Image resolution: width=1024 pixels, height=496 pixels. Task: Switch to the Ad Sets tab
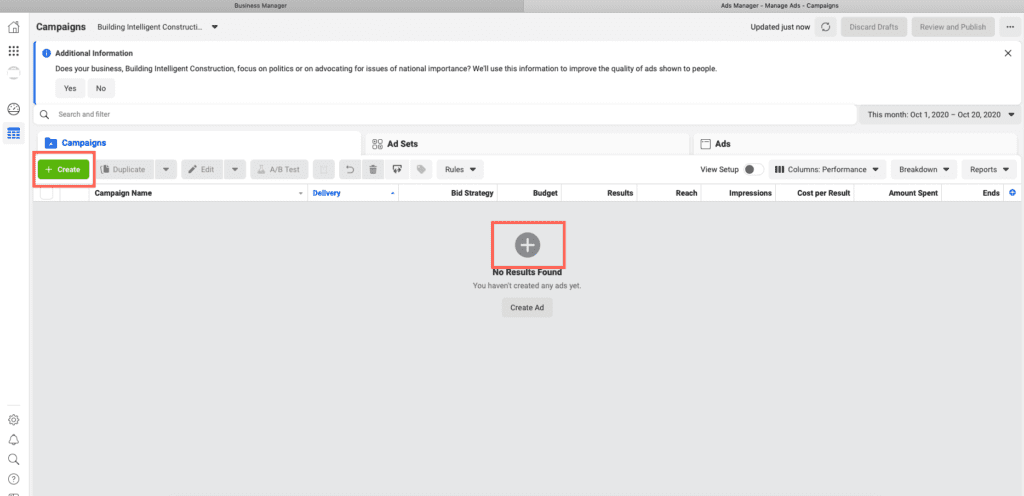click(528, 144)
